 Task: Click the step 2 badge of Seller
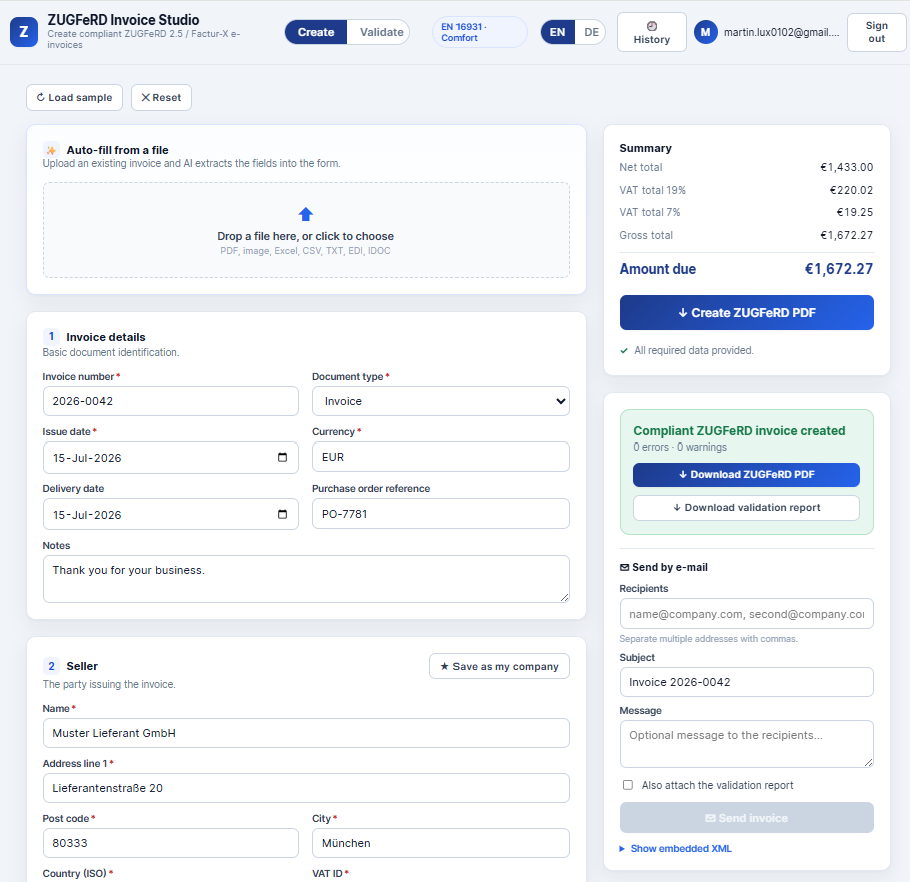point(51,666)
